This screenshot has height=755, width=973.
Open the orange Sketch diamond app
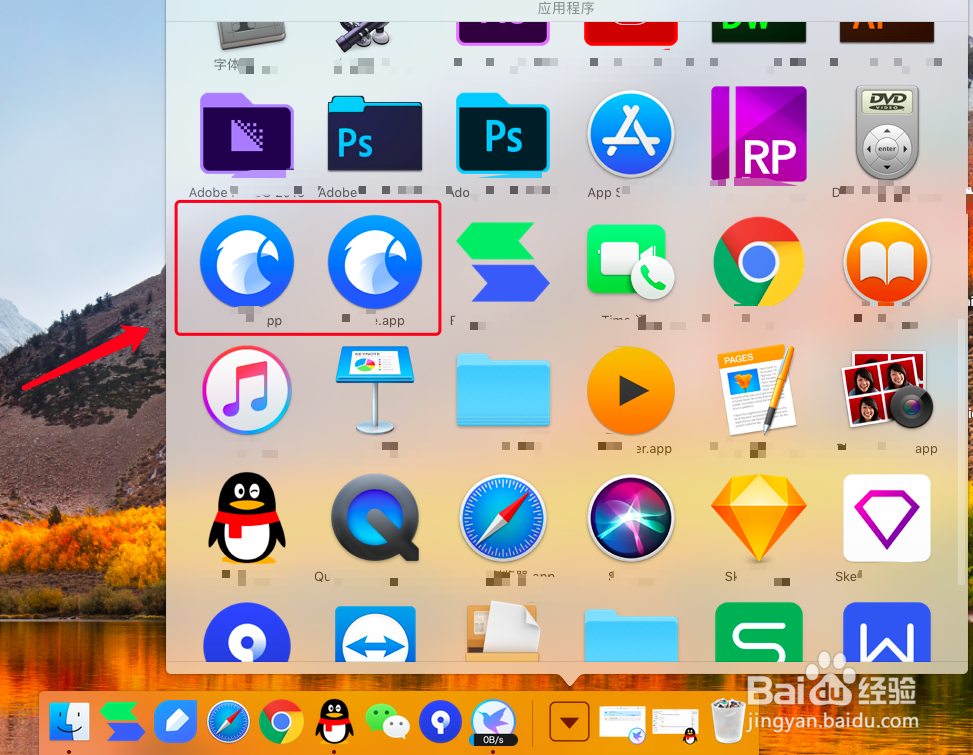click(x=759, y=519)
